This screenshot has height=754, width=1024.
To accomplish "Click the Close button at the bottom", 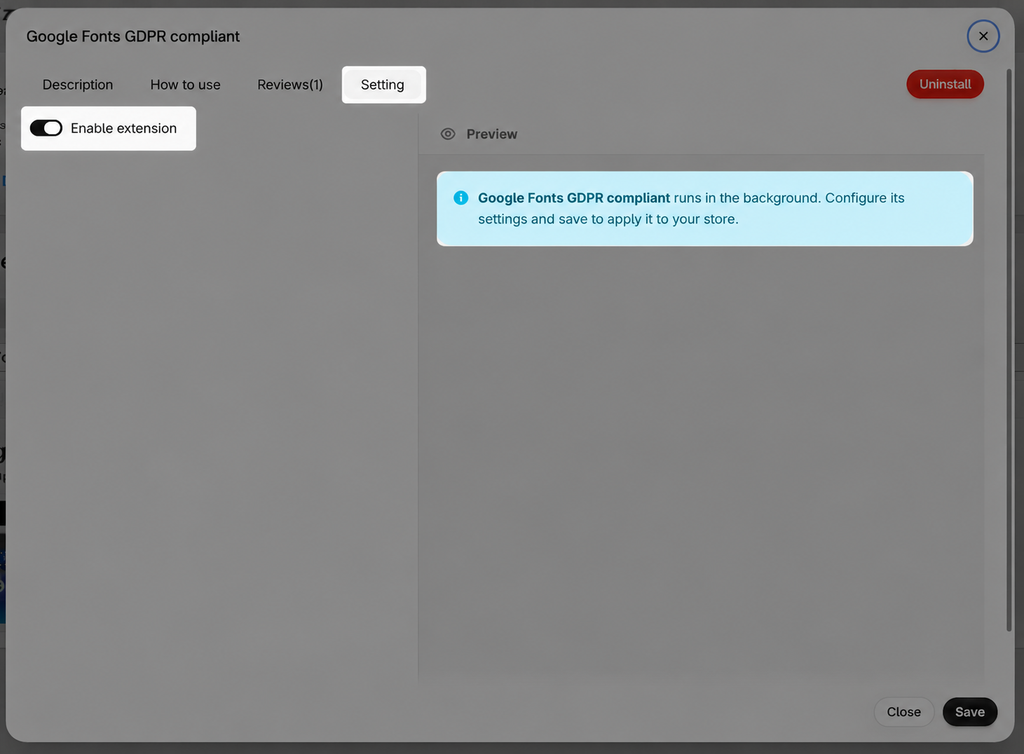I will point(903,712).
